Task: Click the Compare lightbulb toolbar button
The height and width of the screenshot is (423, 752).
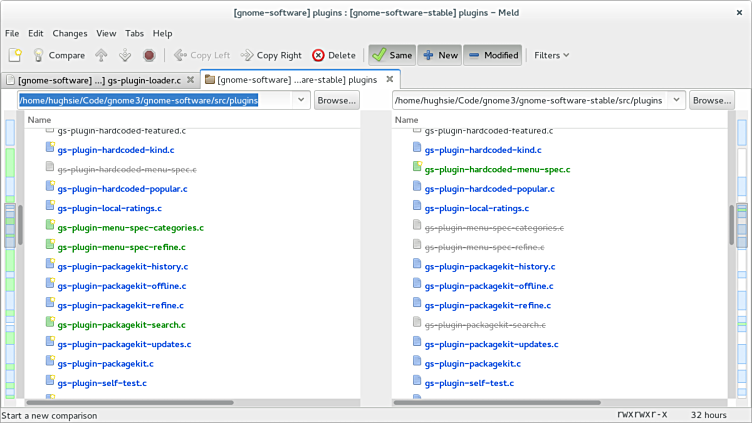Action: coord(59,55)
